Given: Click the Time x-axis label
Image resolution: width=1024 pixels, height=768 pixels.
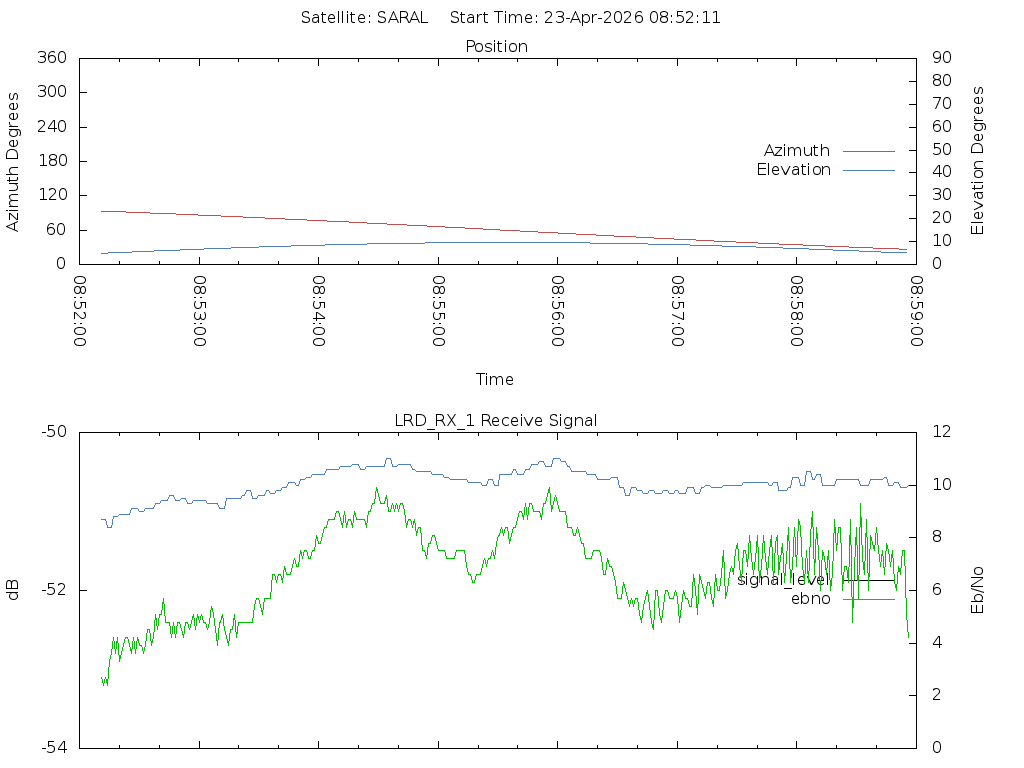Looking at the screenshot, I should coord(495,380).
